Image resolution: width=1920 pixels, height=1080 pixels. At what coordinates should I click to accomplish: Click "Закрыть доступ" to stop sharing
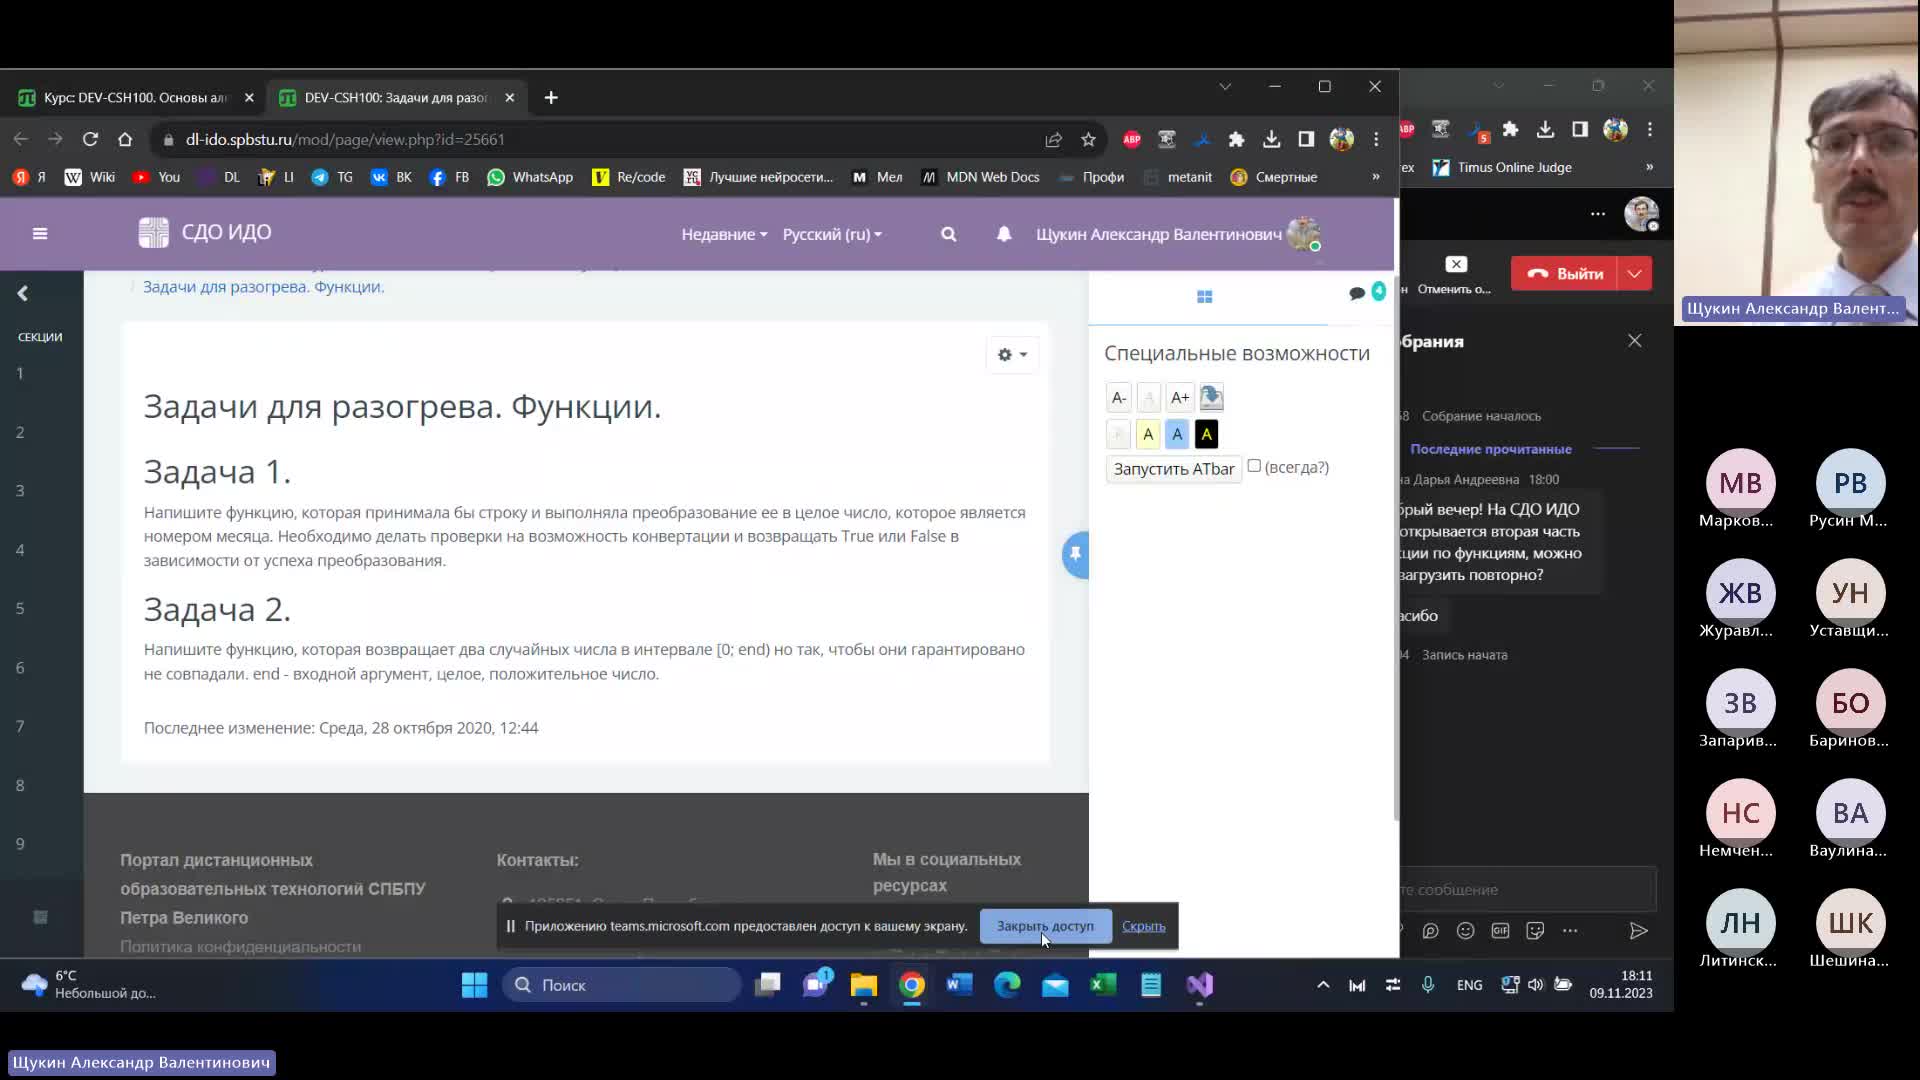tap(1045, 926)
